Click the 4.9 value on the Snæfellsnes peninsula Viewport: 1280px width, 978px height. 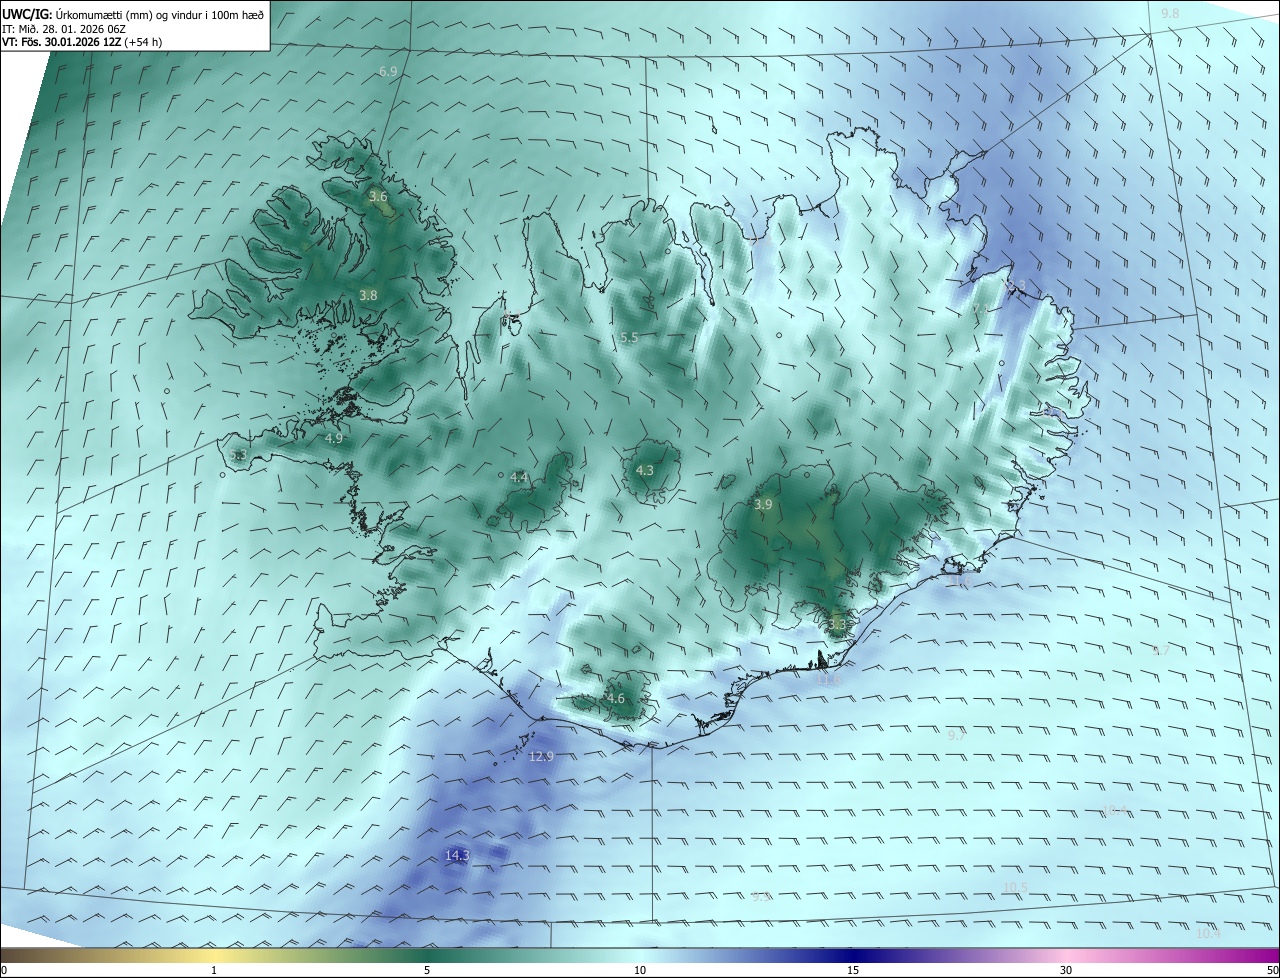[x=334, y=438]
